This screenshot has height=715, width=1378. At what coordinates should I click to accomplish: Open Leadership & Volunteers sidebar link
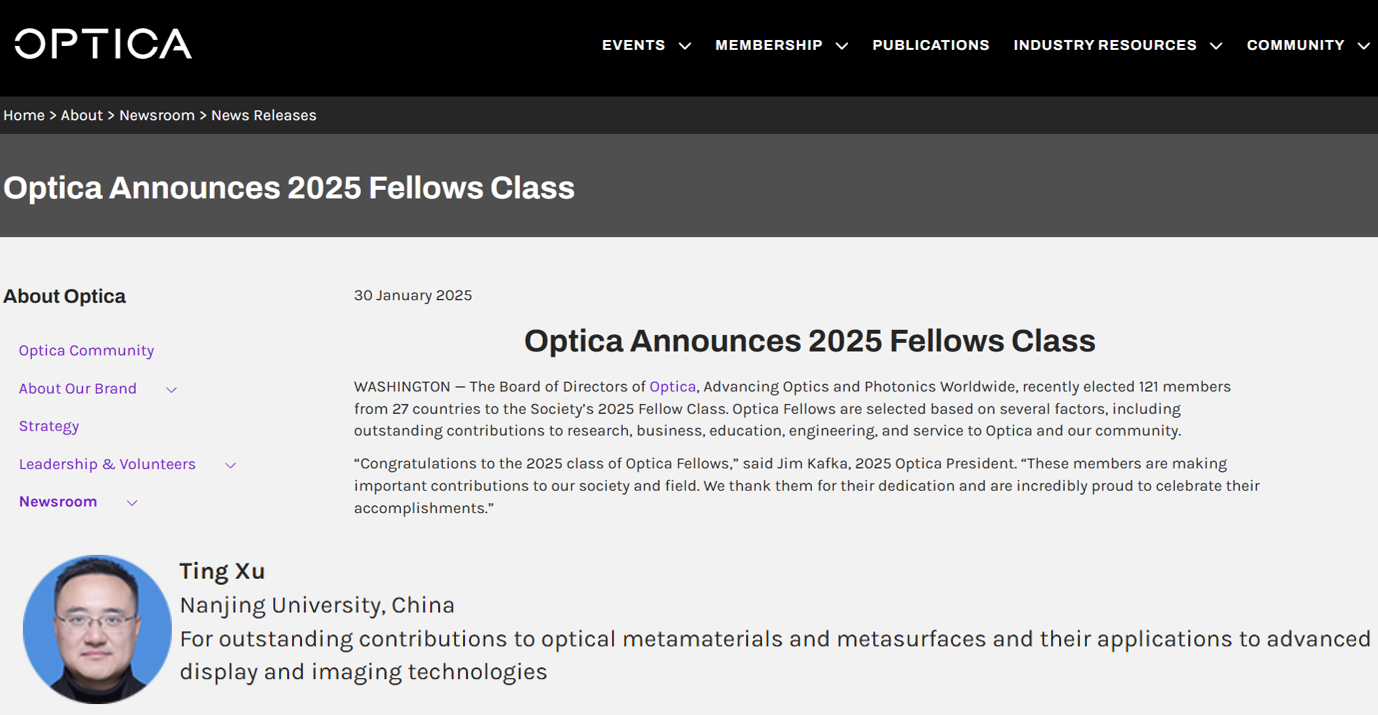click(107, 464)
